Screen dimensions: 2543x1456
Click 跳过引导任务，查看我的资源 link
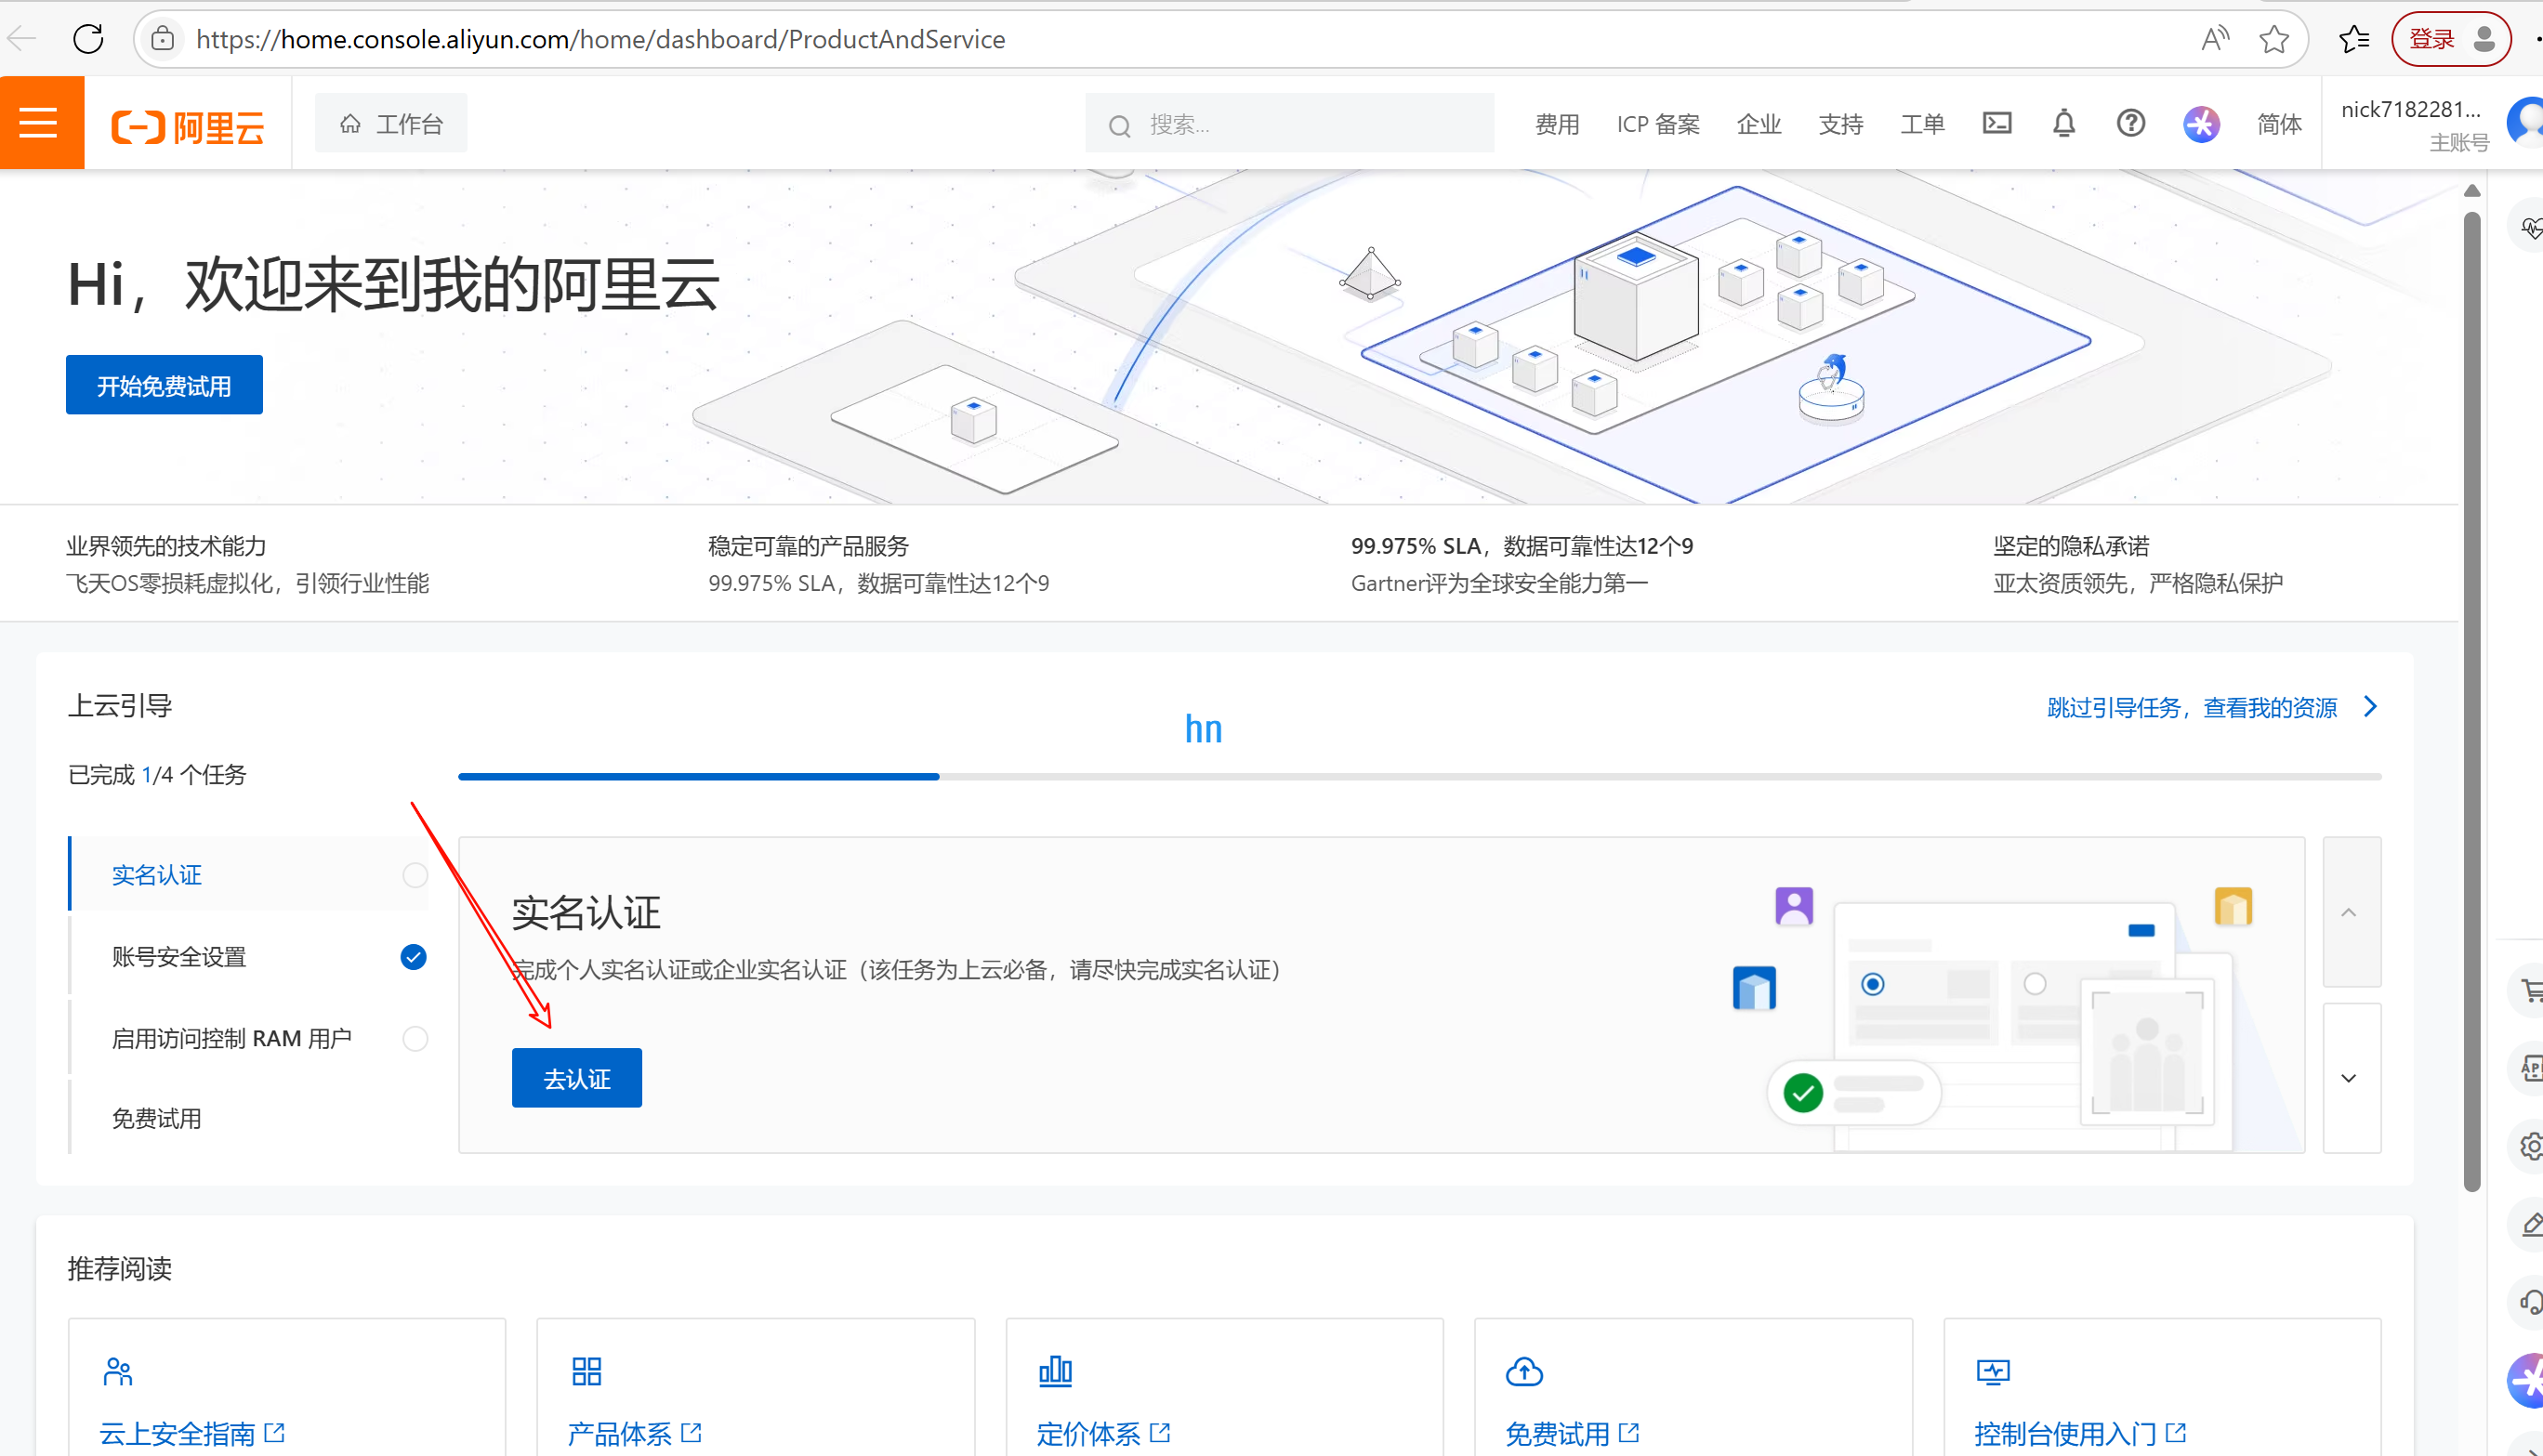tap(2191, 708)
